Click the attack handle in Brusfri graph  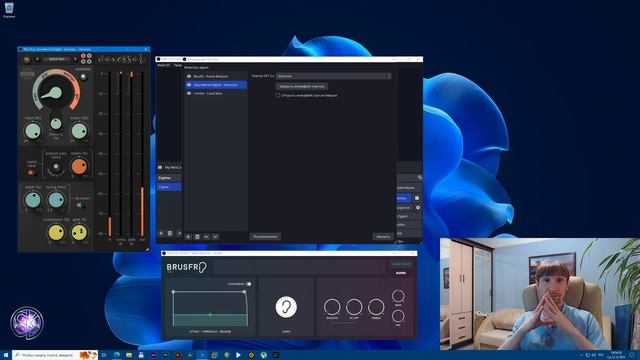(x=173, y=292)
